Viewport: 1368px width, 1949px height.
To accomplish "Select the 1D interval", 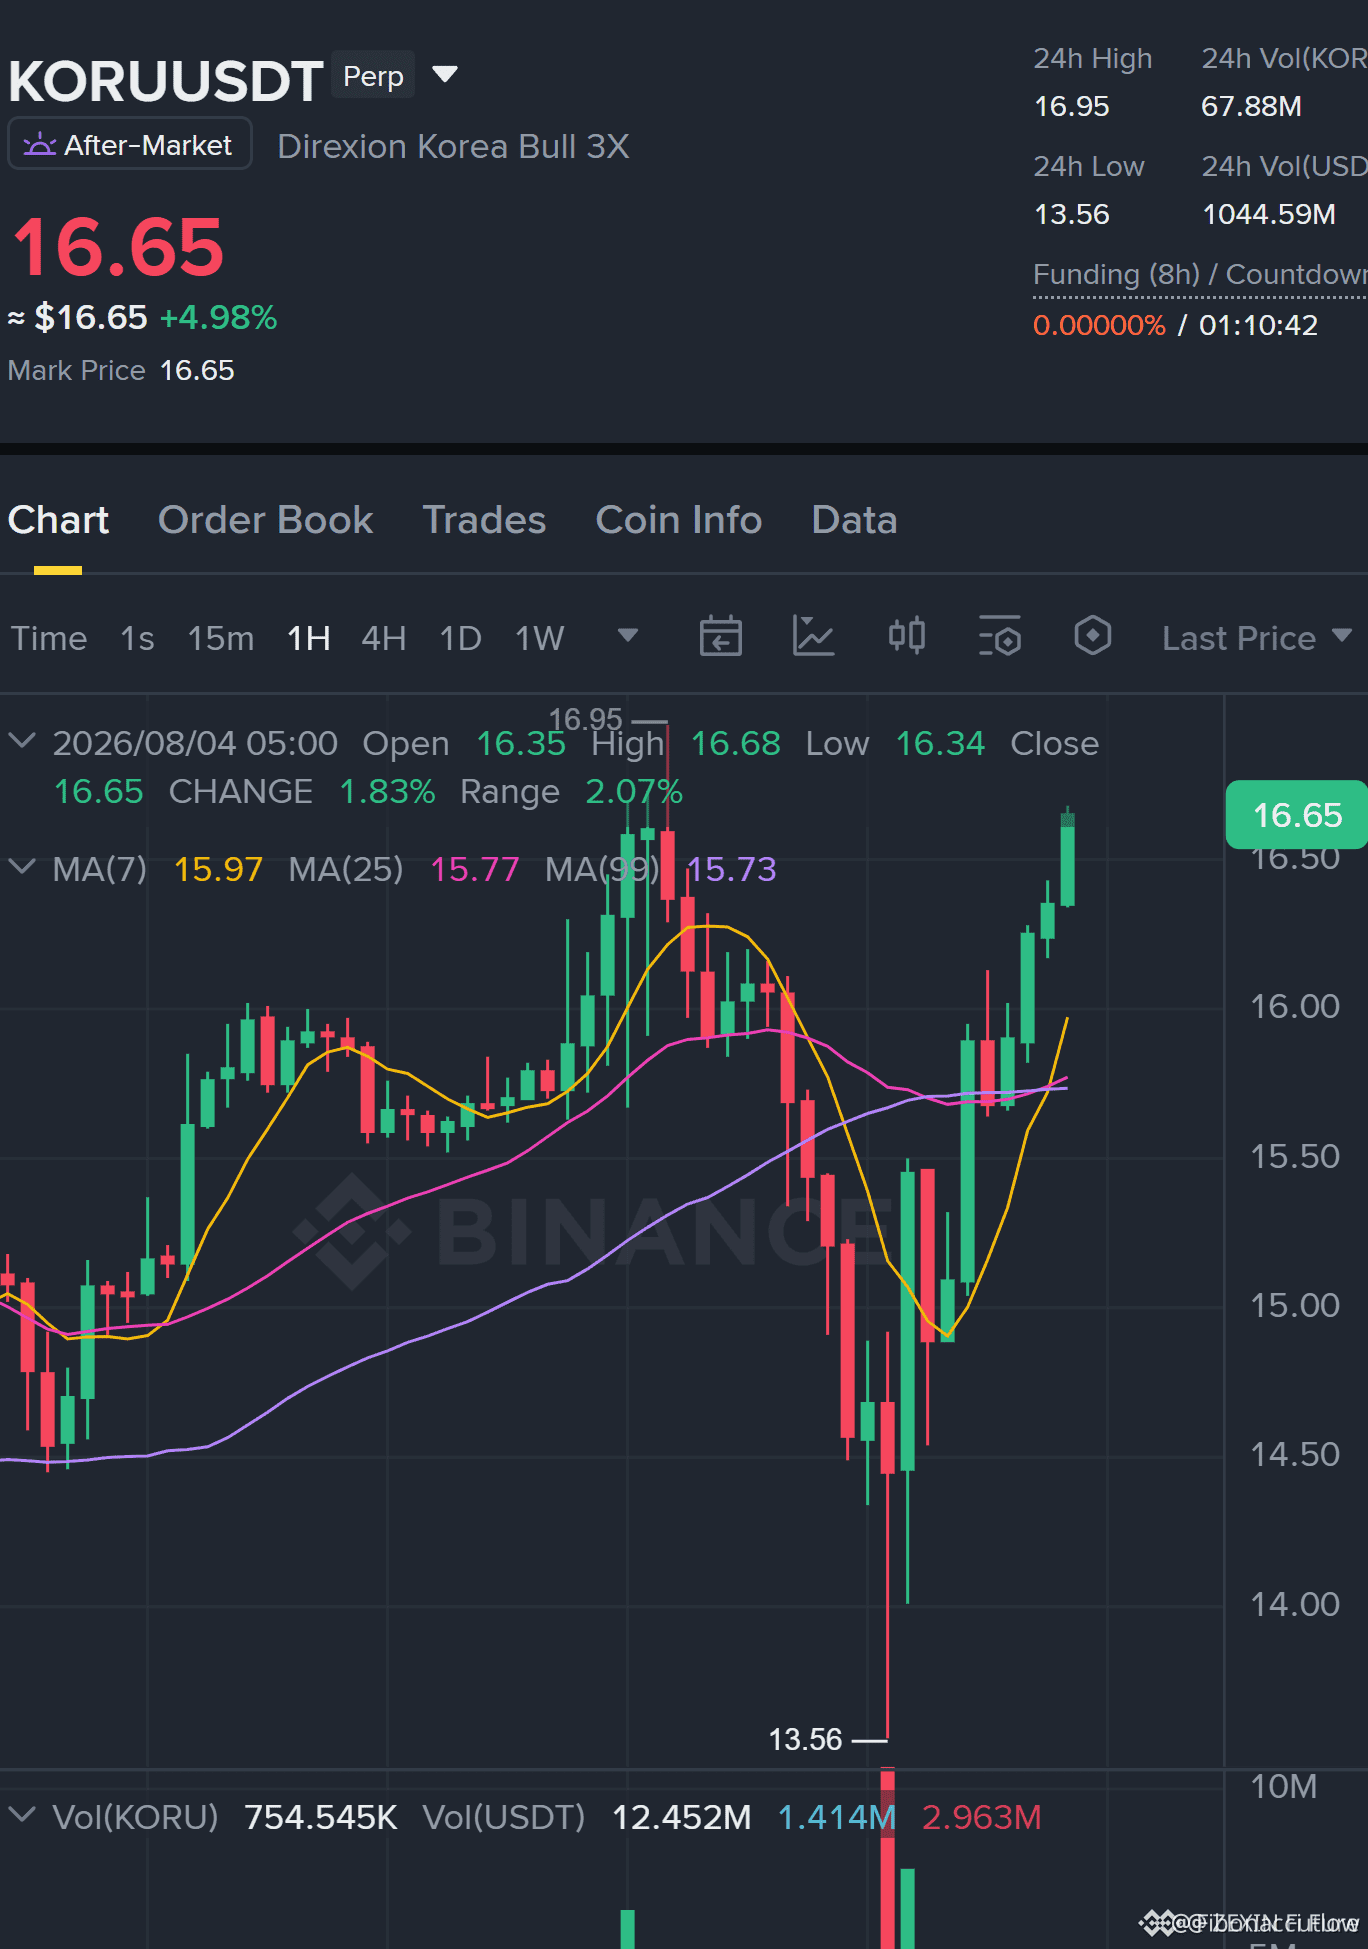I will click(461, 638).
